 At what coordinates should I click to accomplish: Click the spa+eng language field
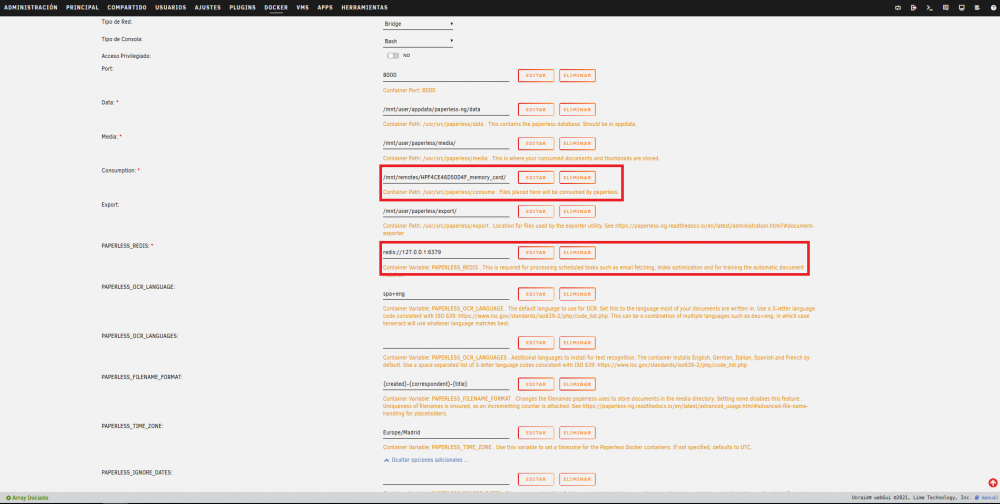tap(446, 294)
